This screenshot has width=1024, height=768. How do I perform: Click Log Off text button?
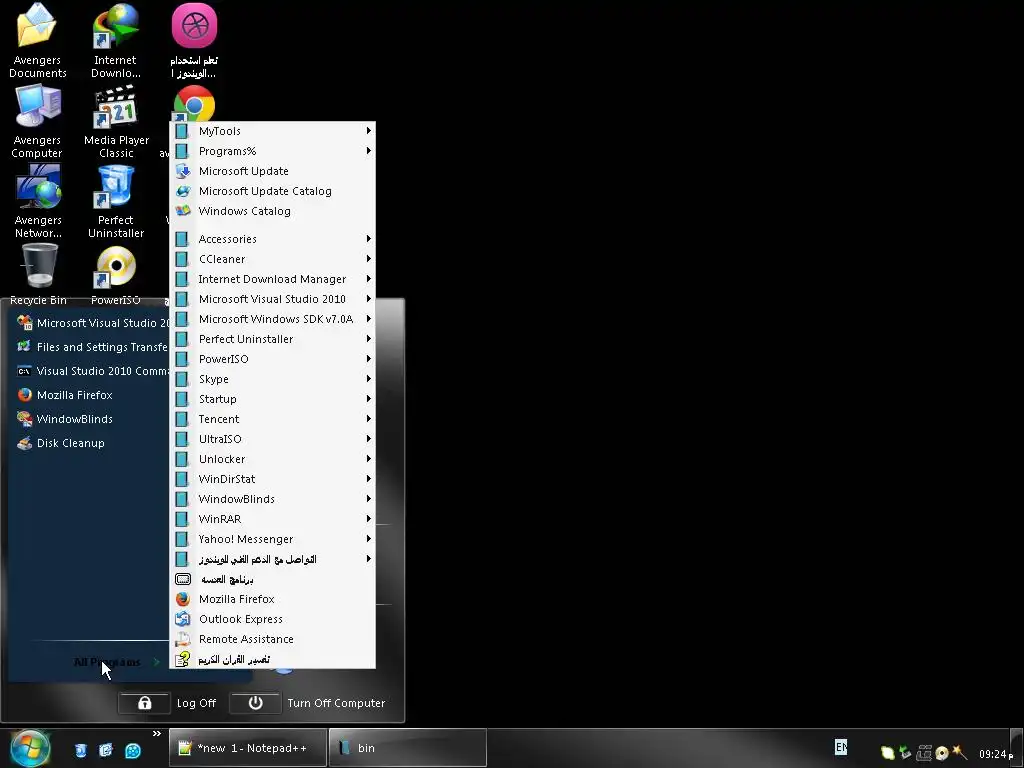(196, 703)
